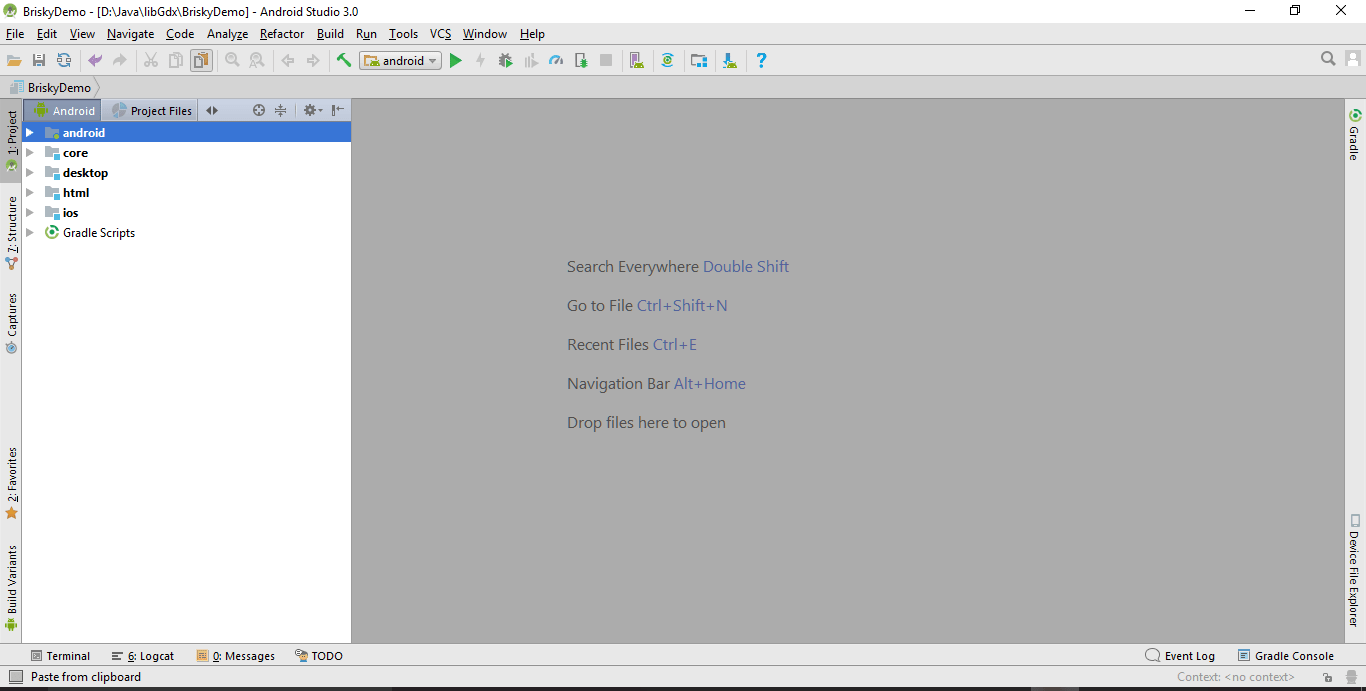Expand the ios module node
The image size is (1366, 691).
(30, 213)
